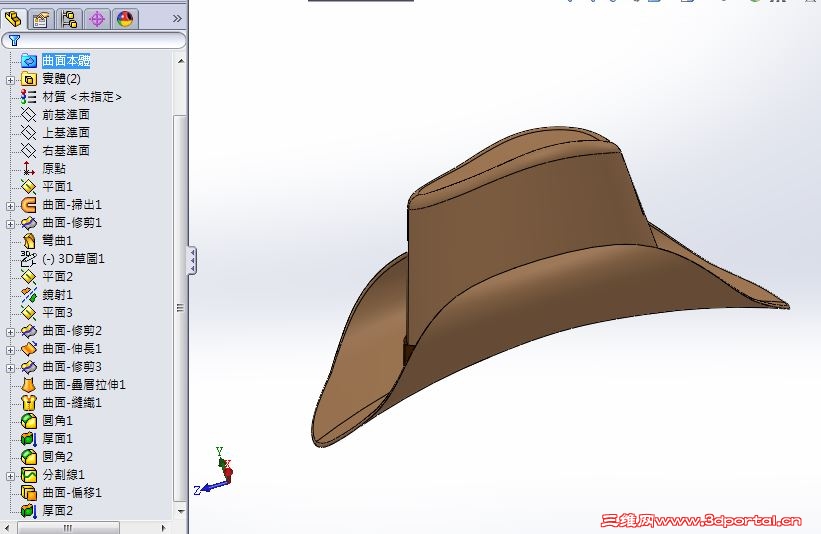The height and width of the screenshot is (534, 821).
Task: Select the 圓角1 fillet icon
Action: 28,420
